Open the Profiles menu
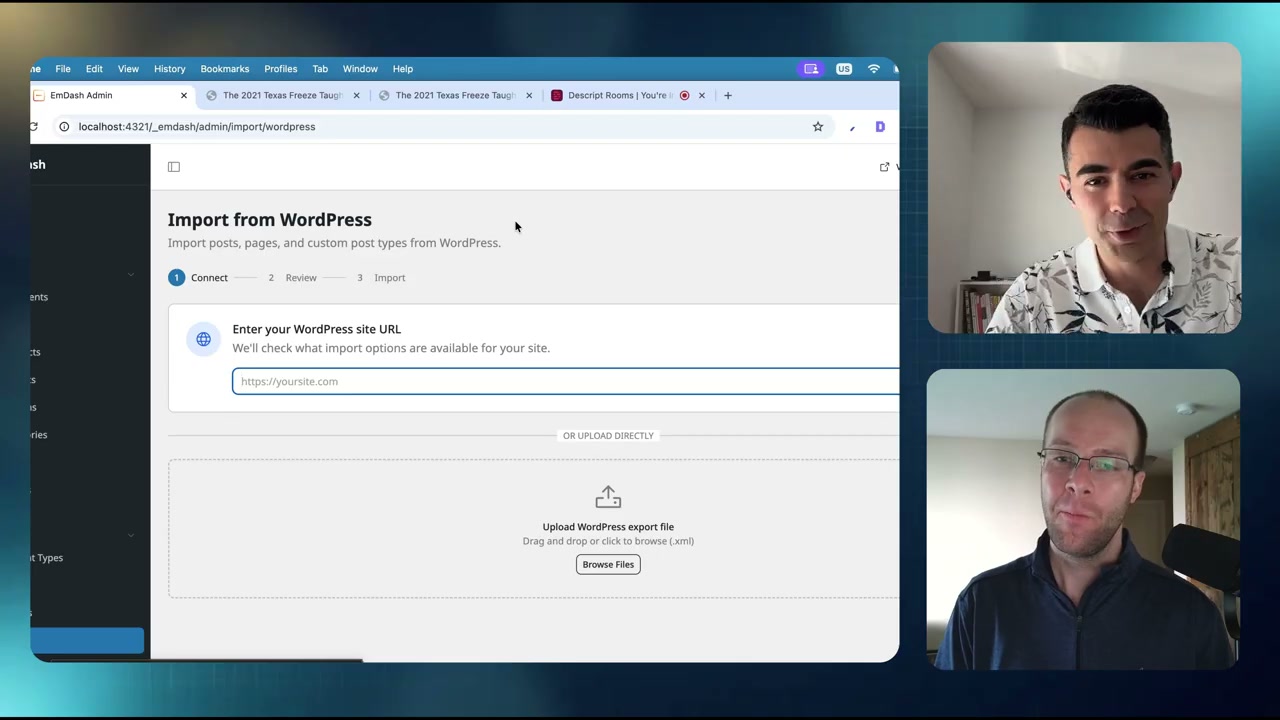Screen dimensions: 1280x720 (x=281, y=69)
